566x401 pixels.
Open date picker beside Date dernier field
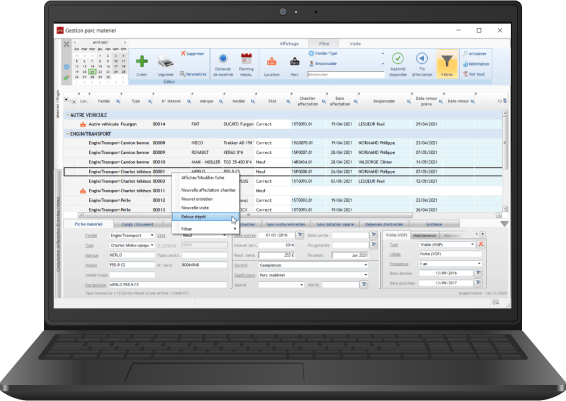coord(478,273)
